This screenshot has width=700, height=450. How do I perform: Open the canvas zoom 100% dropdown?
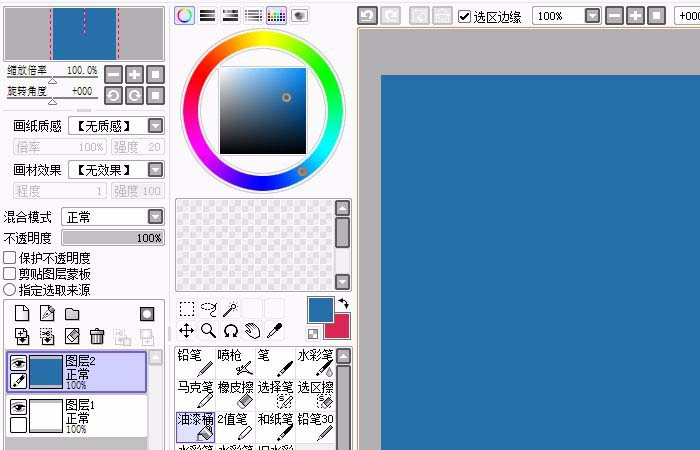coord(592,16)
